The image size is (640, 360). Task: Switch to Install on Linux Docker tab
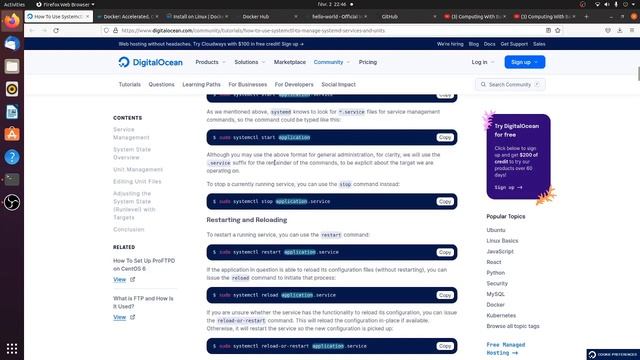197,16
